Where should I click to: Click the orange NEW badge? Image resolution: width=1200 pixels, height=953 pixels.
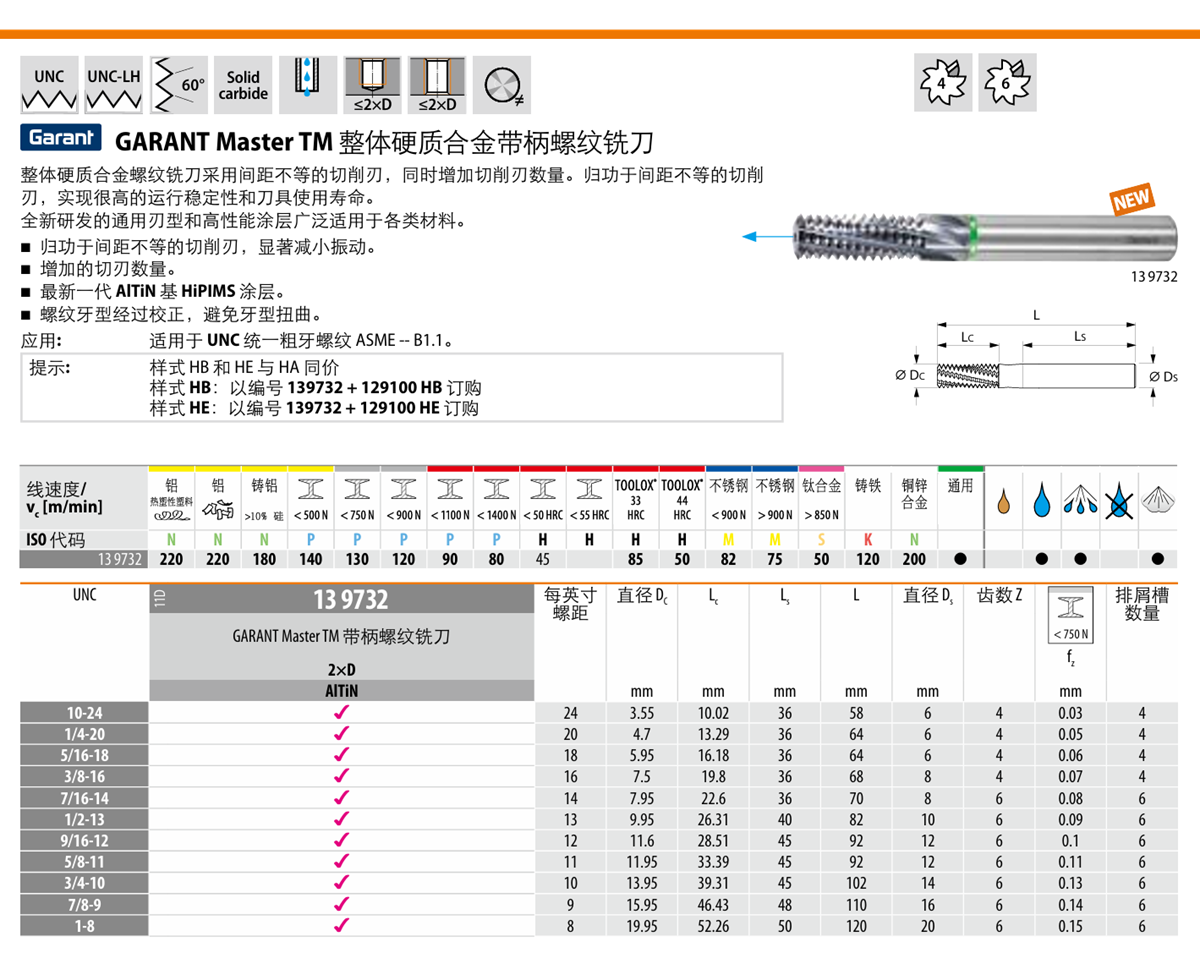coord(1131,200)
